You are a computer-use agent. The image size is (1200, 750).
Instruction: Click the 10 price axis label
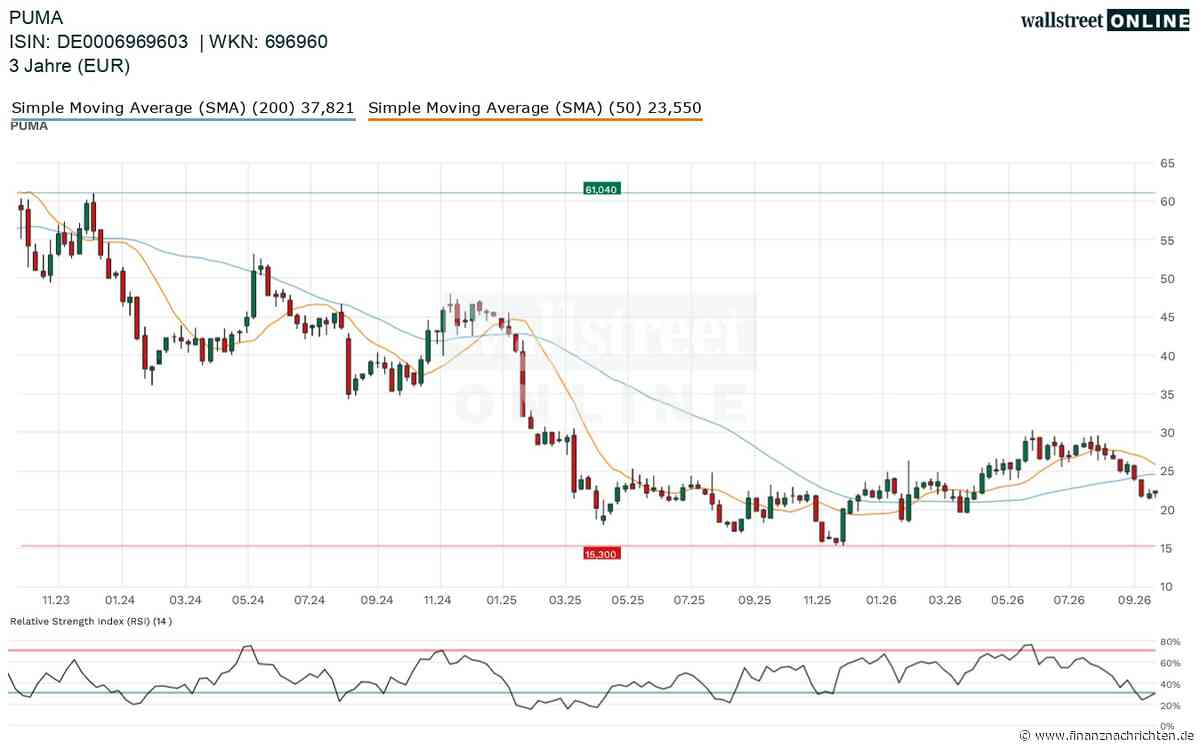coord(1167,586)
